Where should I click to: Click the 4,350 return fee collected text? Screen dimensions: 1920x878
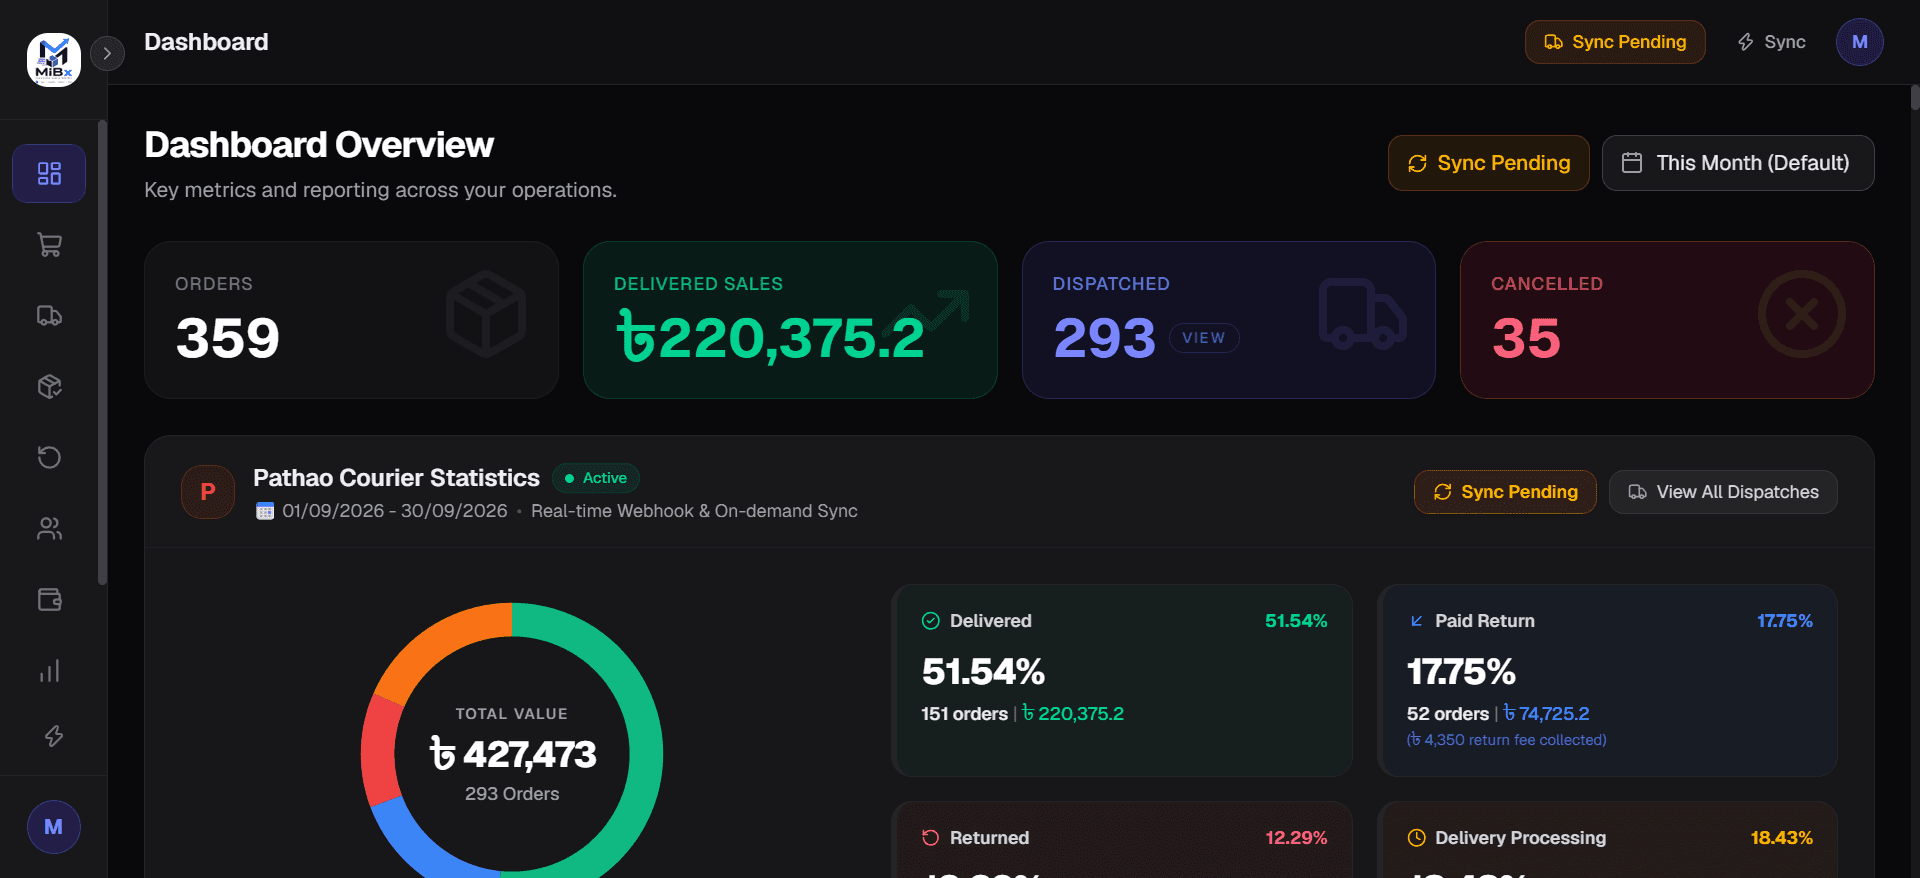1506,740
